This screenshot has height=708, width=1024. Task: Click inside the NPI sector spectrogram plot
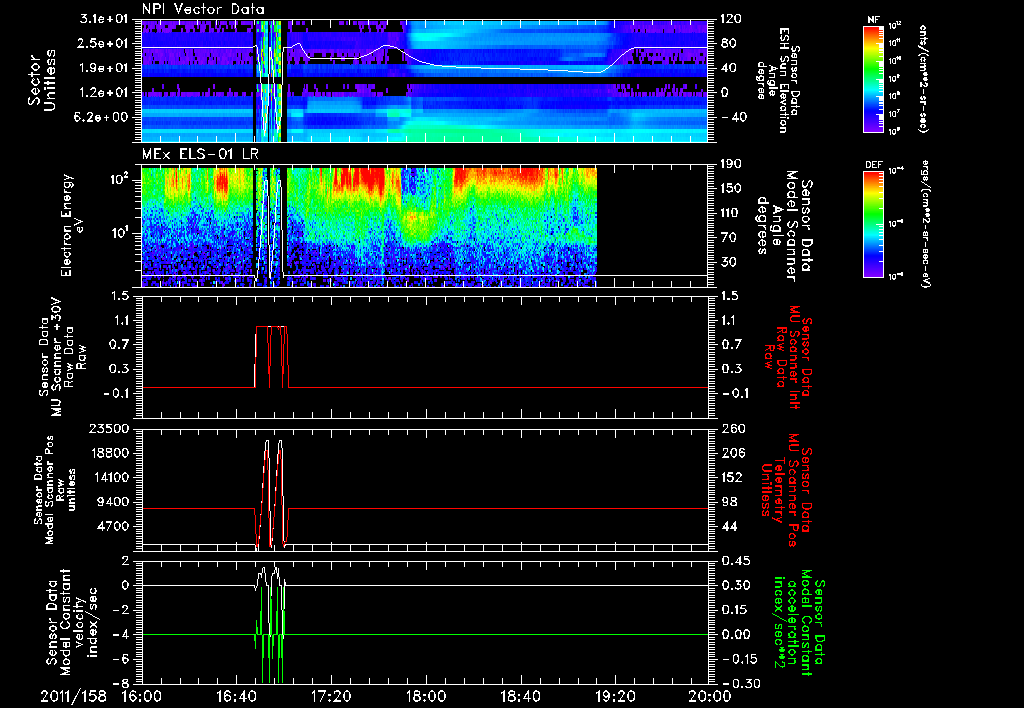pyautogui.click(x=424, y=81)
